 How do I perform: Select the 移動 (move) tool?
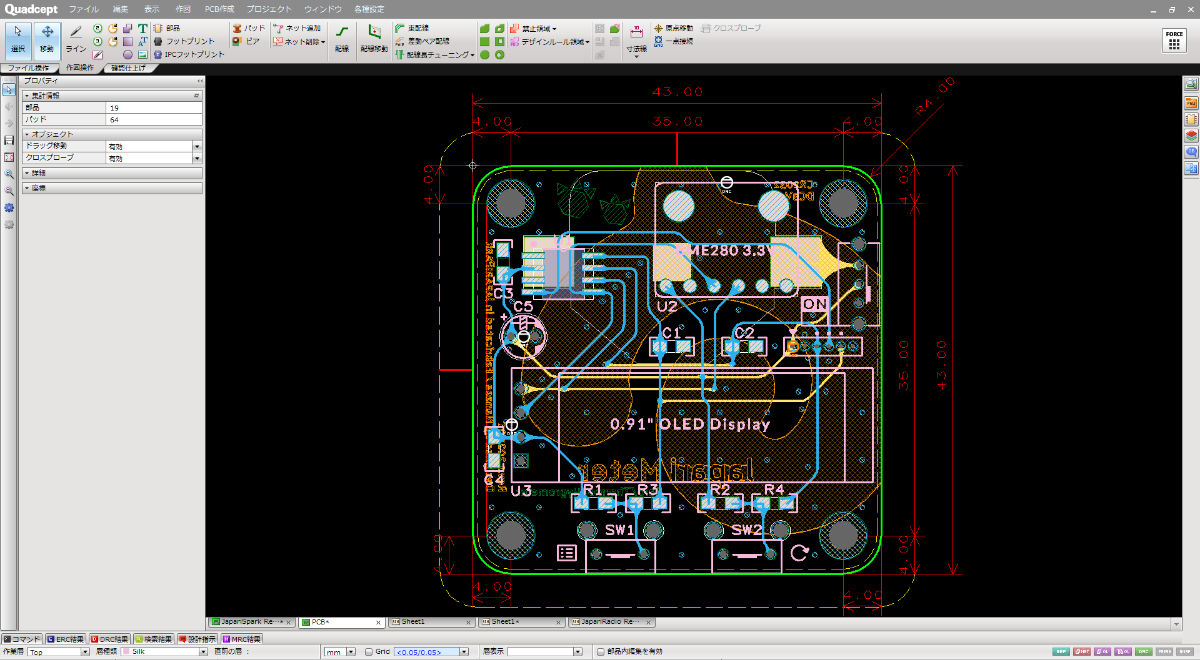pyautogui.click(x=46, y=39)
